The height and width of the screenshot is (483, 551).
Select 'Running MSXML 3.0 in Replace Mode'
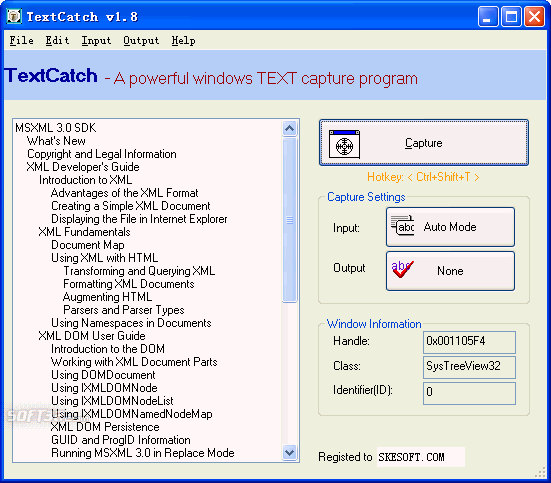pos(143,453)
